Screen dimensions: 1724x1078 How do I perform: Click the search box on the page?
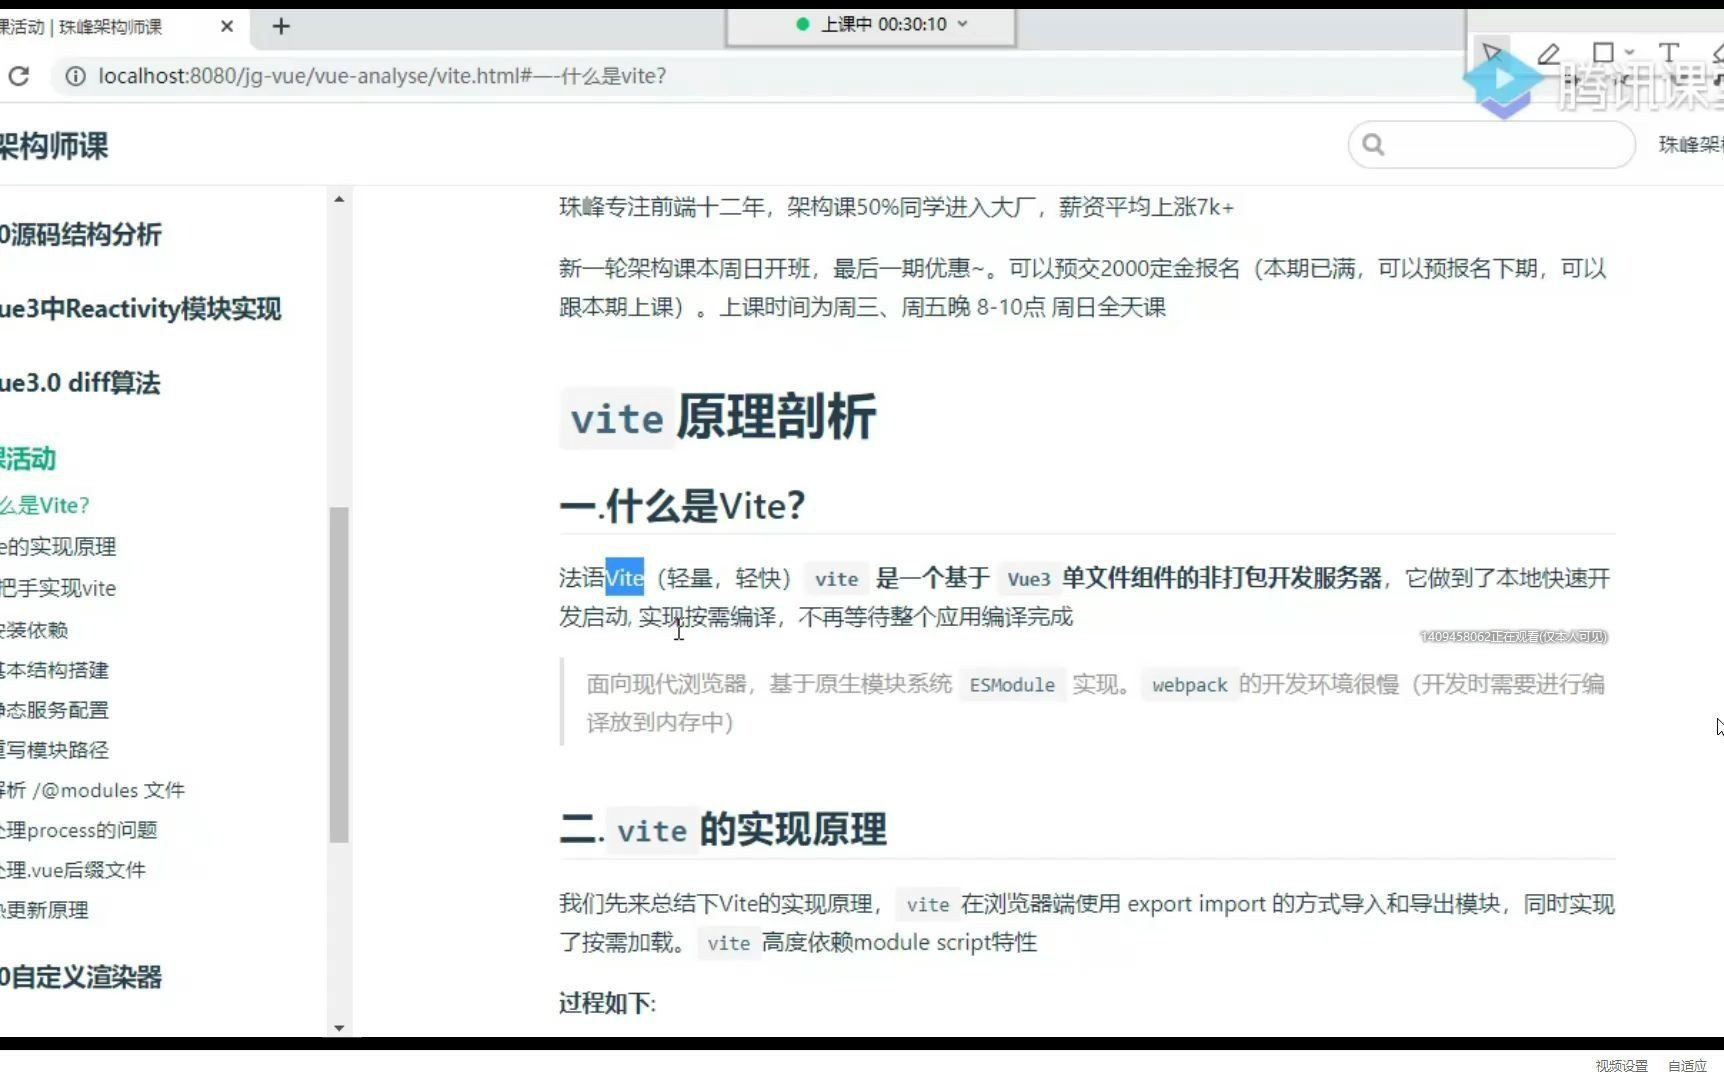point(1492,145)
